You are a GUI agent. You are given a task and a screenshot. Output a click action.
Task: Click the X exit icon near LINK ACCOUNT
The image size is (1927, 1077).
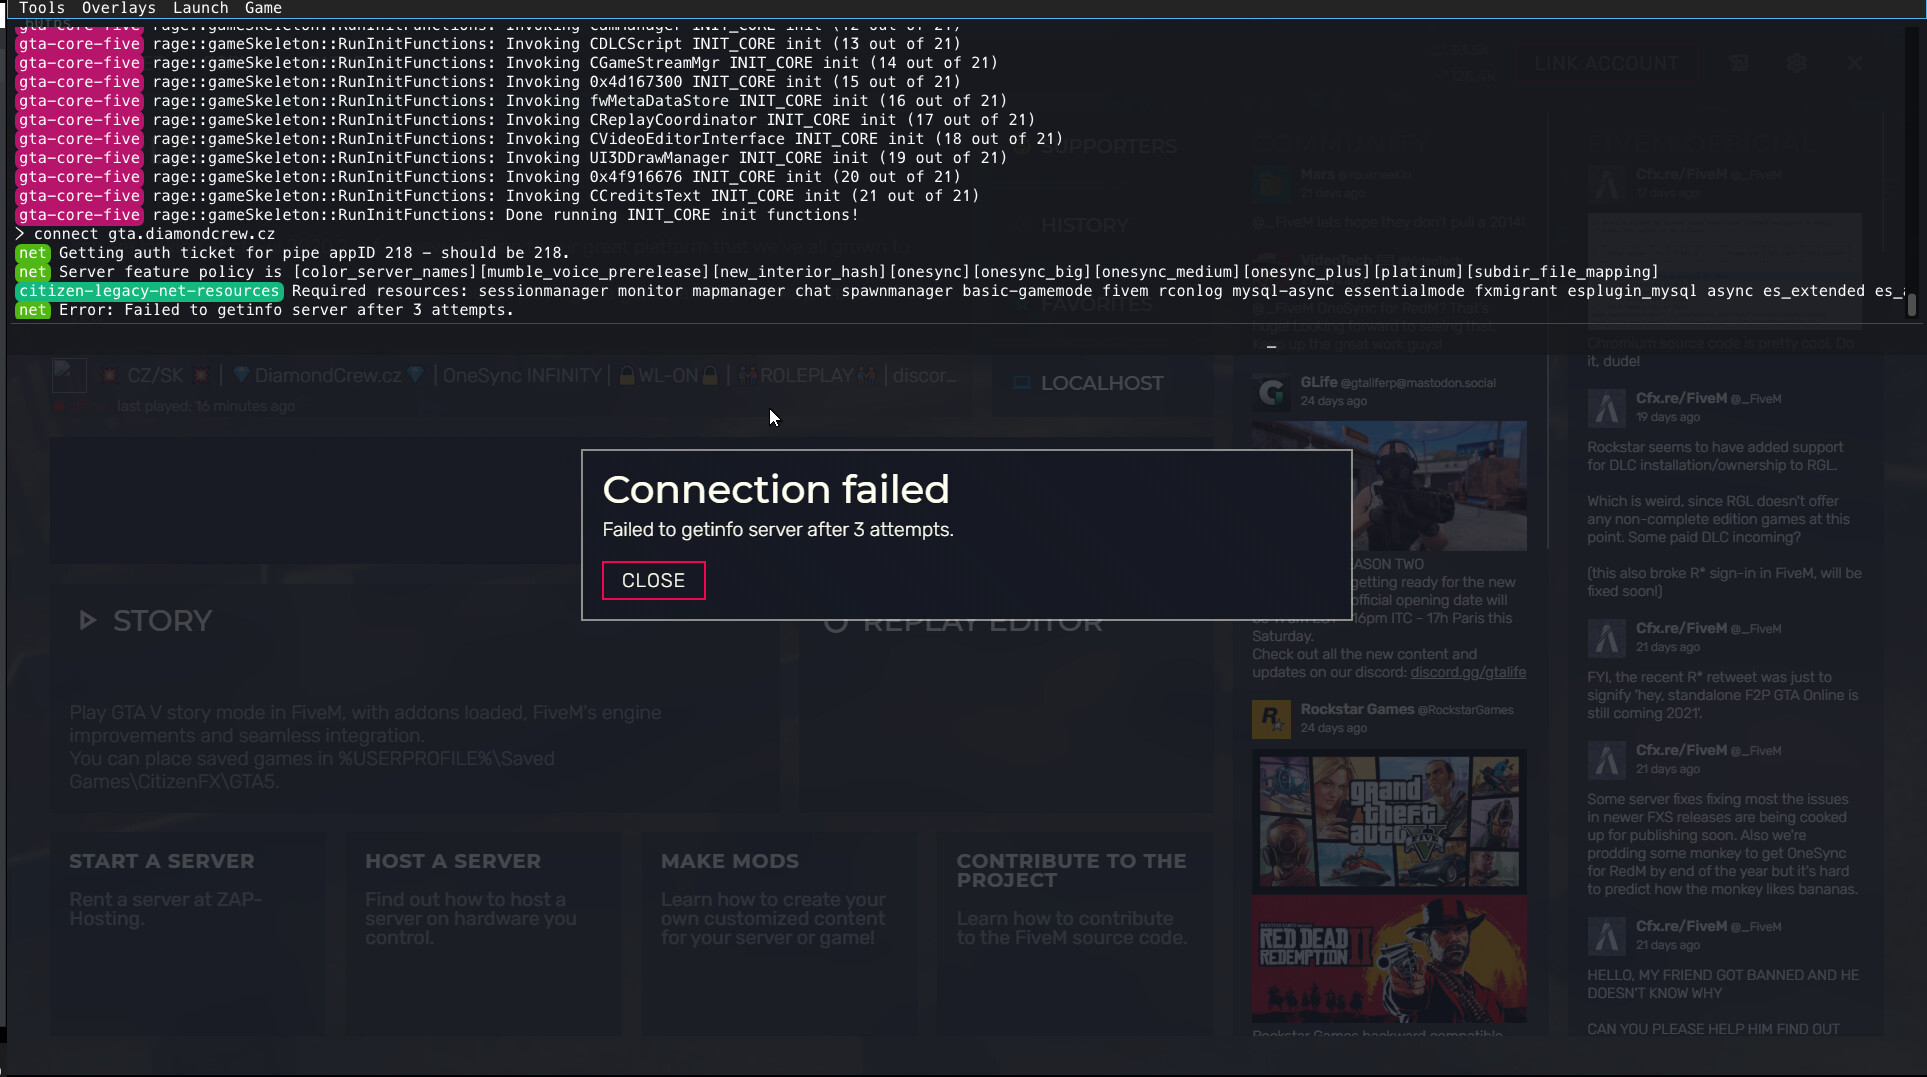(x=1855, y=63)
